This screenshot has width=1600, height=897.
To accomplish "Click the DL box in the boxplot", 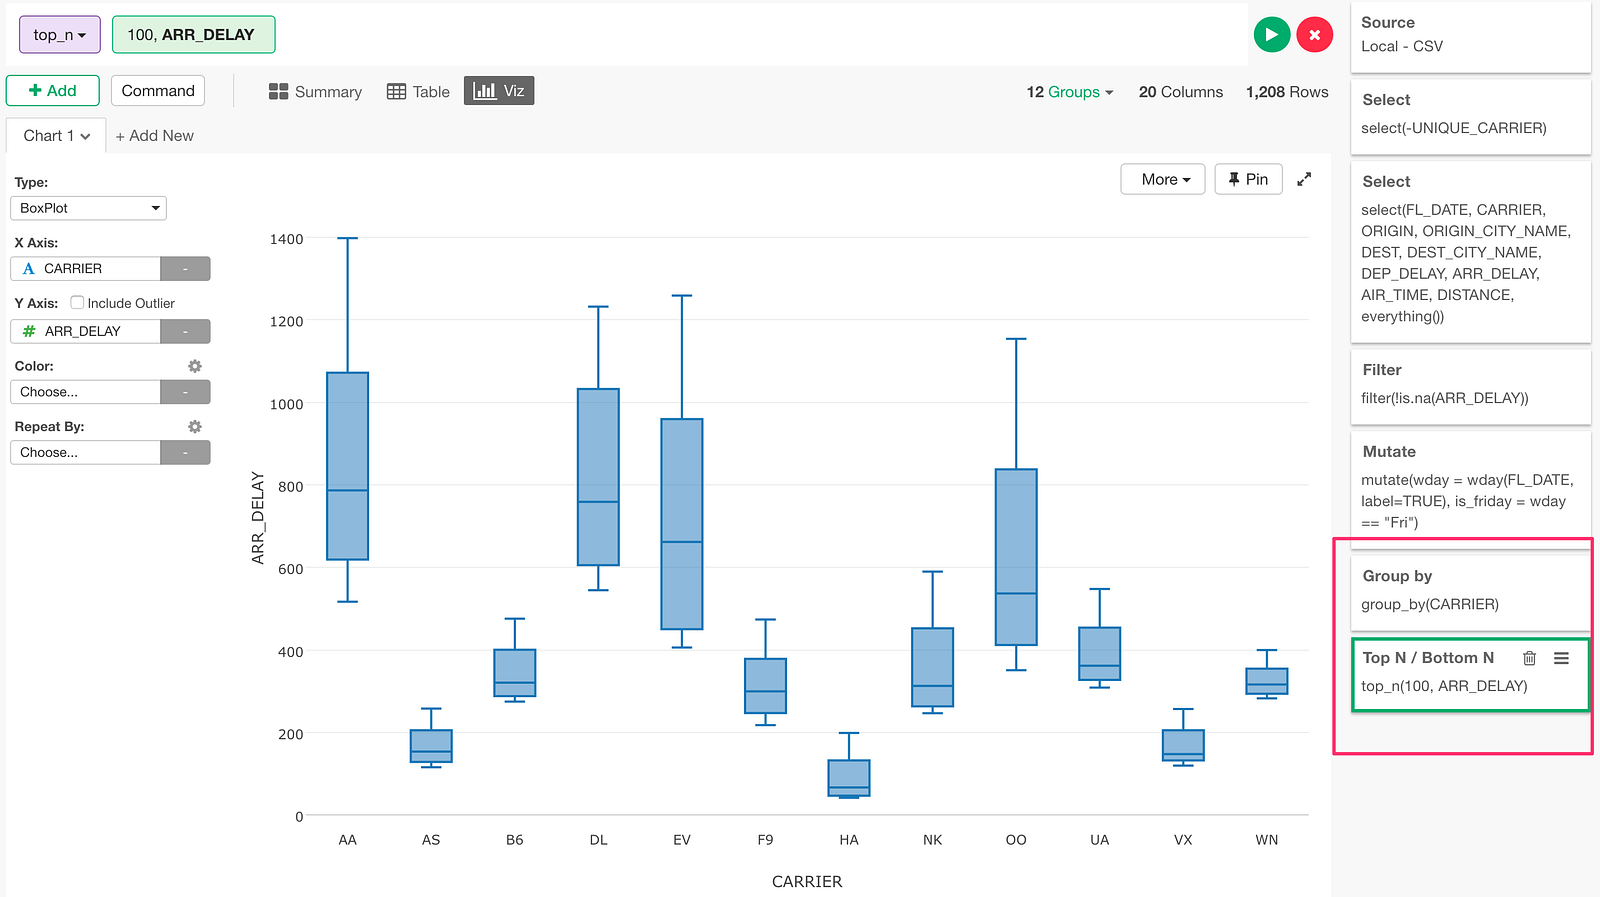I will [x=598, y=477].
